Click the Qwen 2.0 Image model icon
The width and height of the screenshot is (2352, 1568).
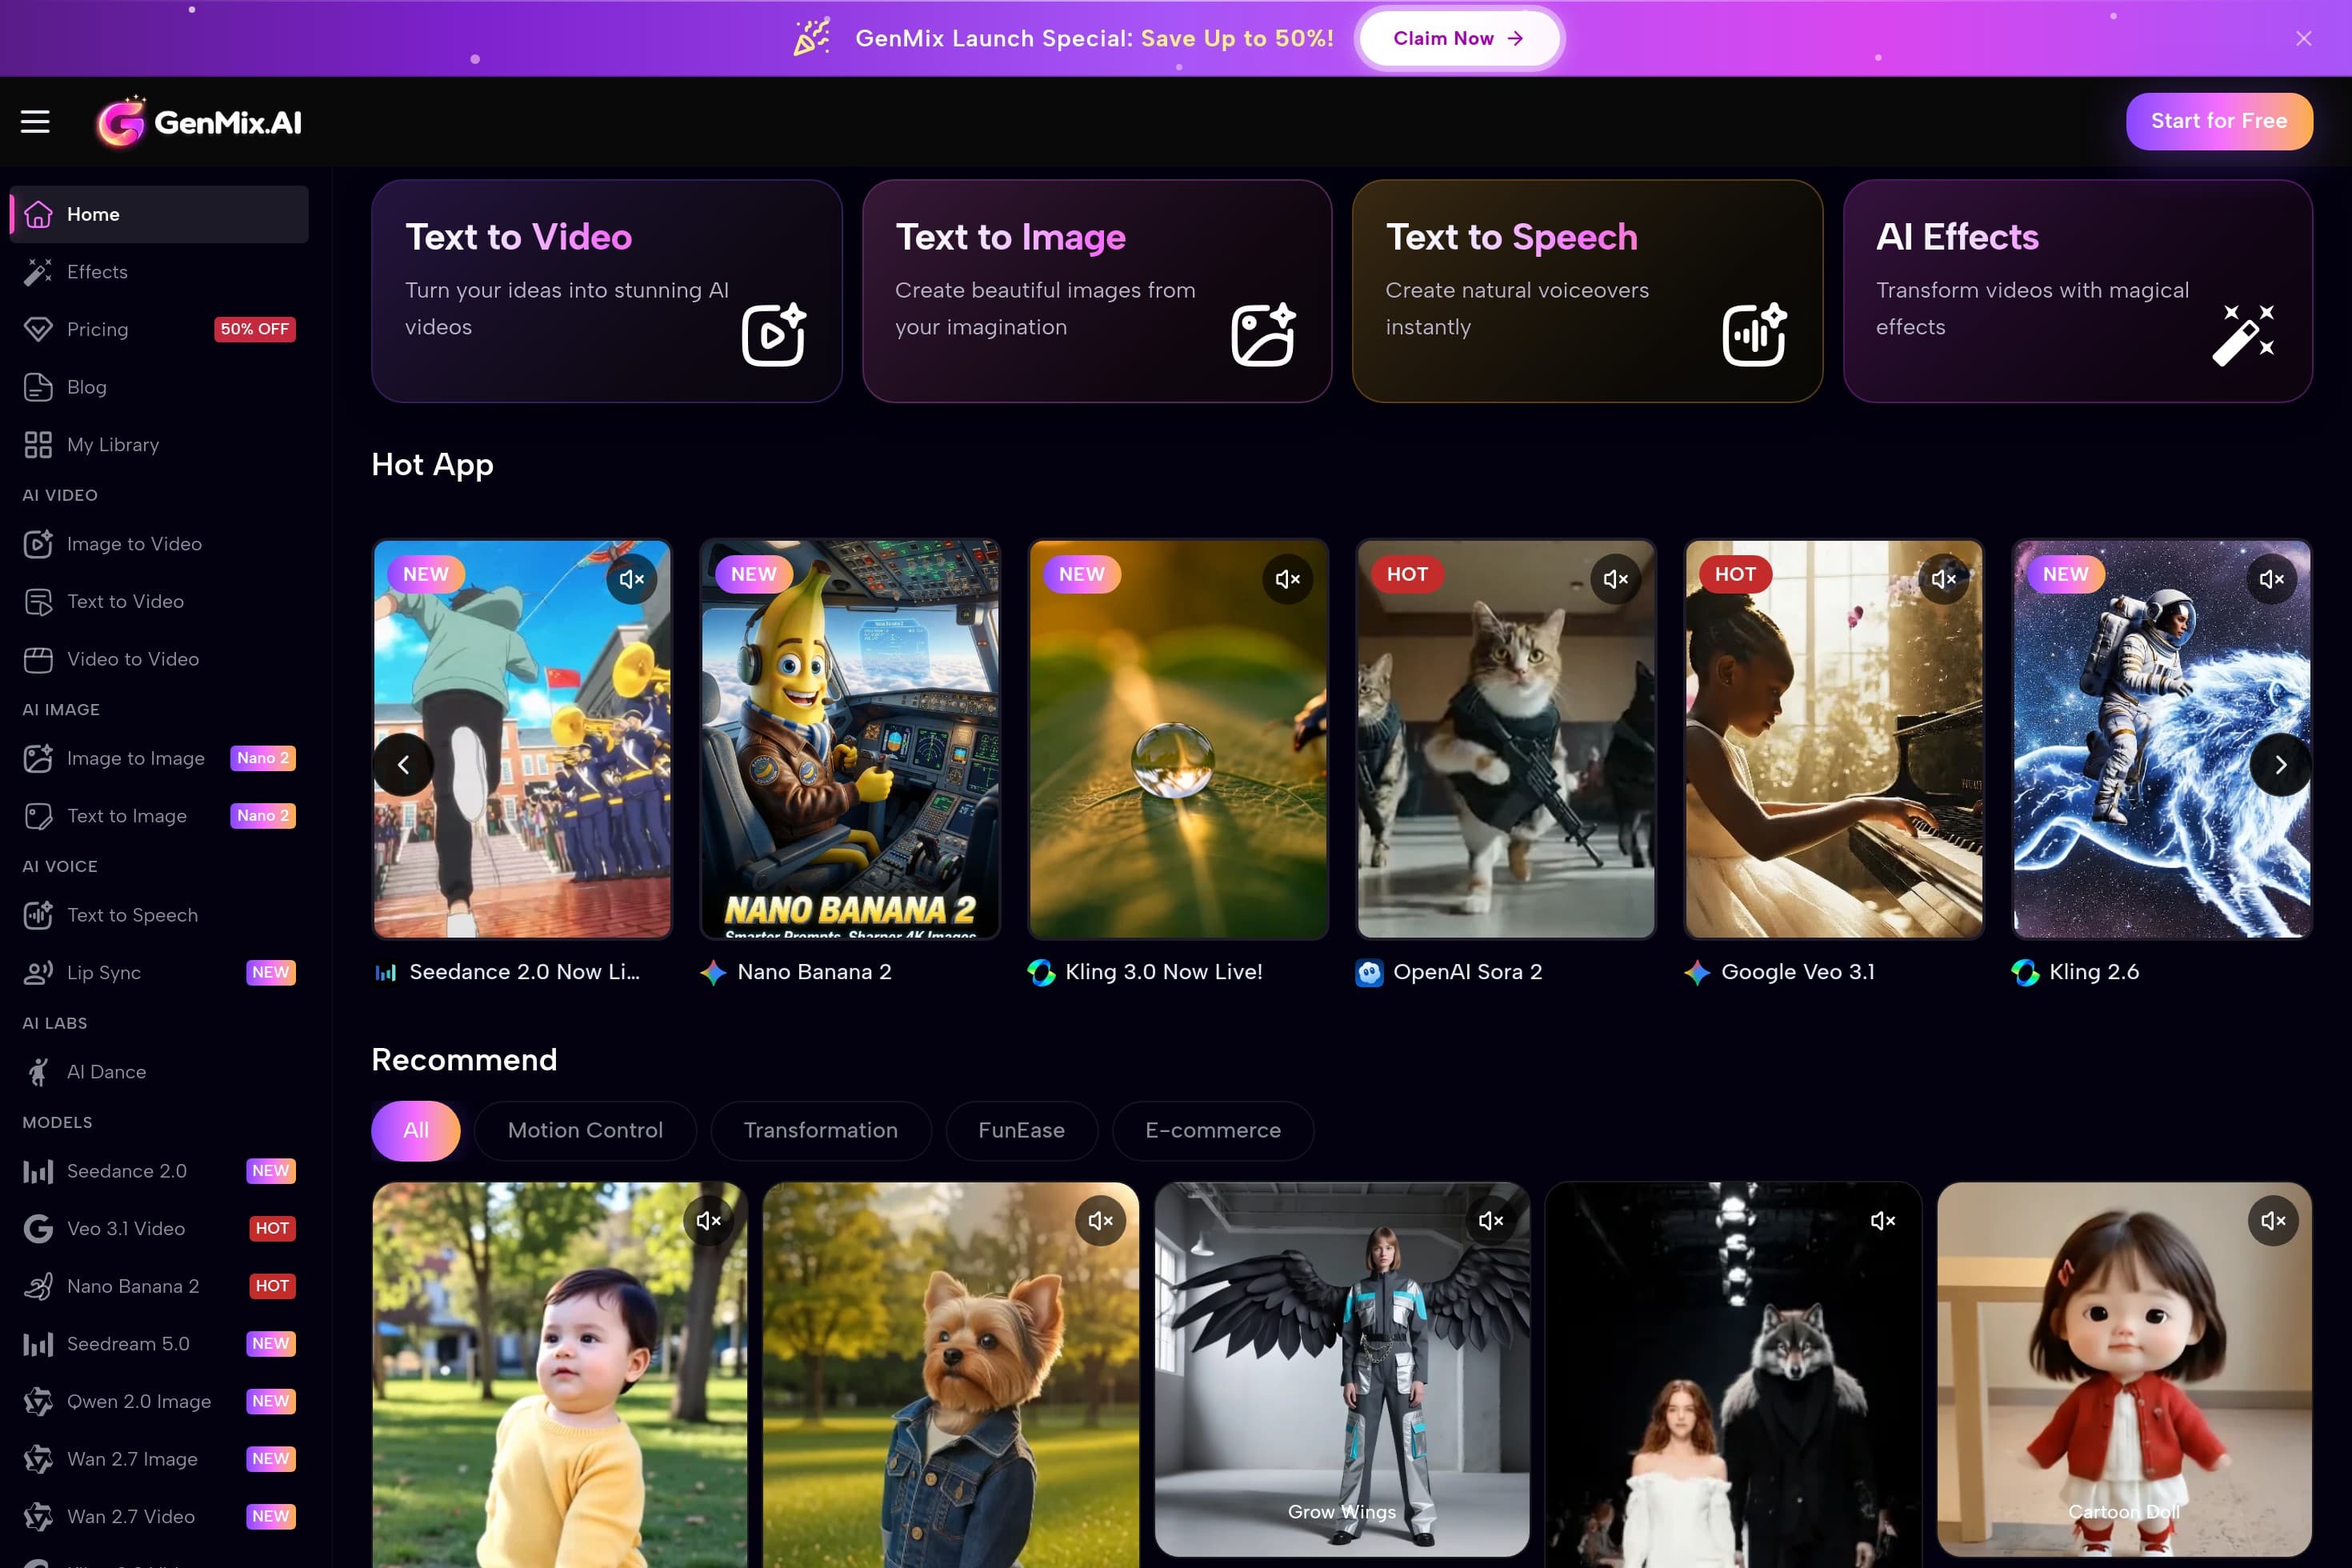click(x=38, y=1401)
